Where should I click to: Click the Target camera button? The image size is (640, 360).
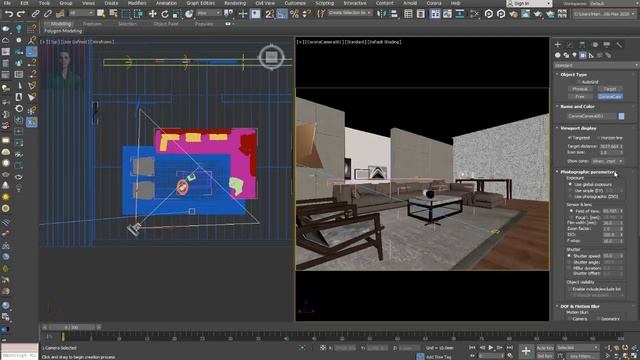[x=610, y=89]
